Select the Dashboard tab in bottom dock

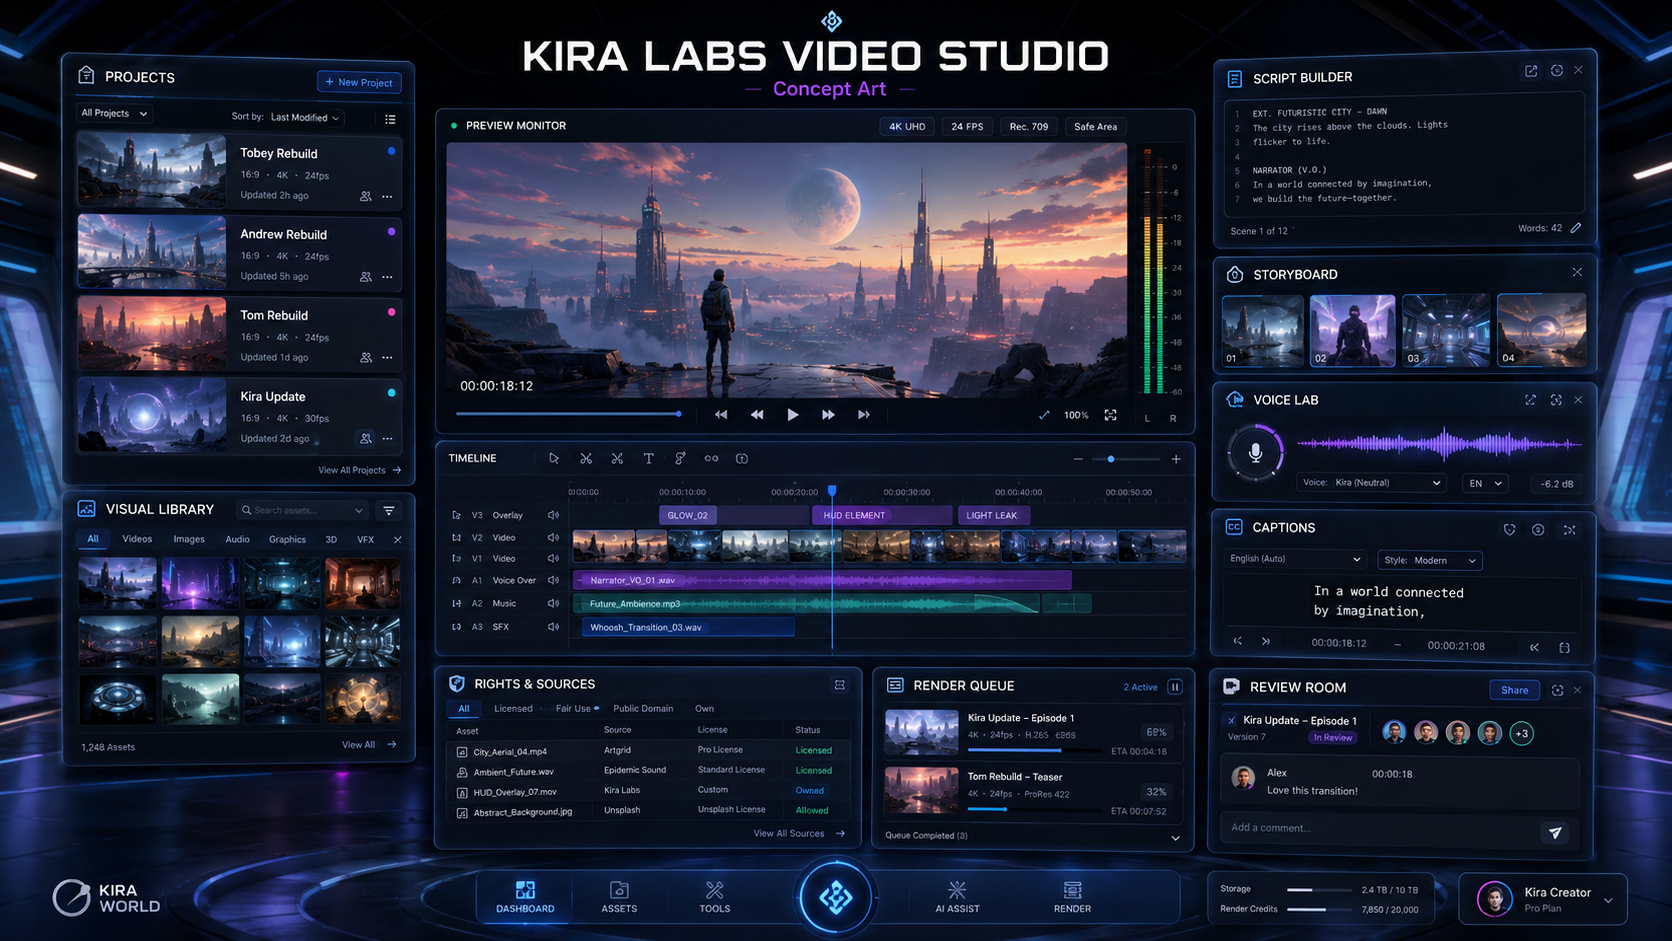coord(525,897)
